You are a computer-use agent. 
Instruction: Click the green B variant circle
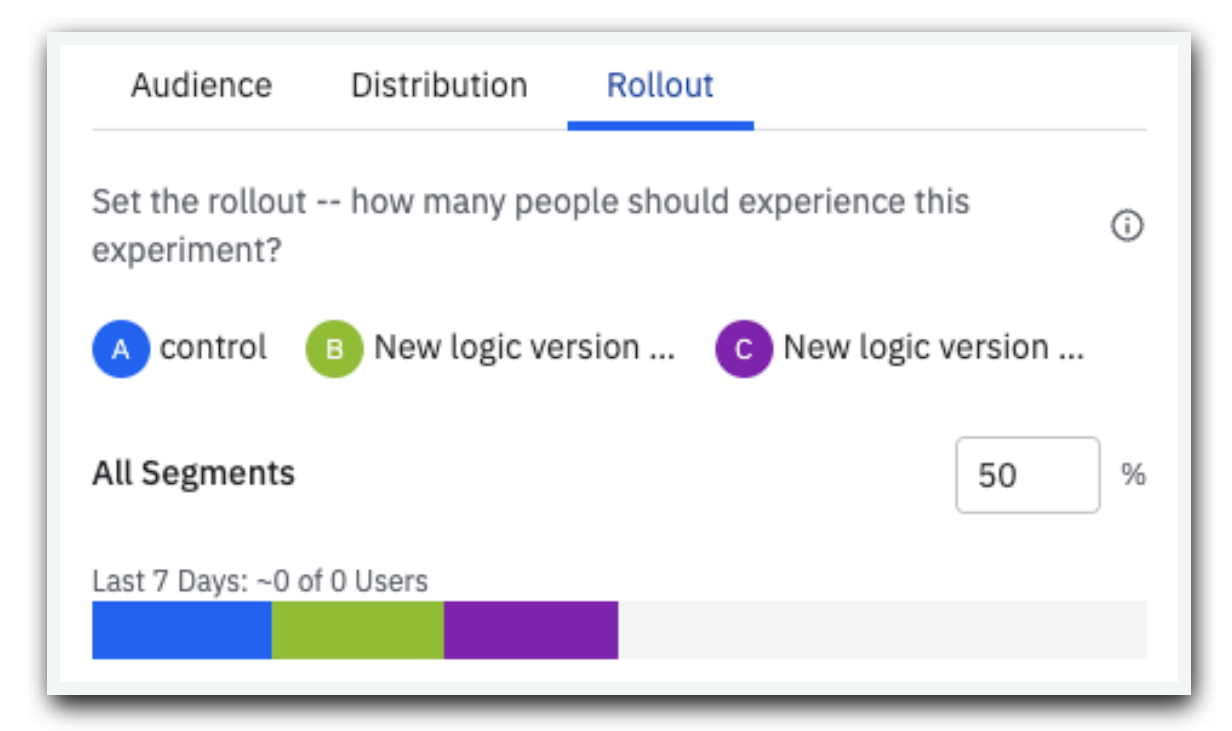334,349
